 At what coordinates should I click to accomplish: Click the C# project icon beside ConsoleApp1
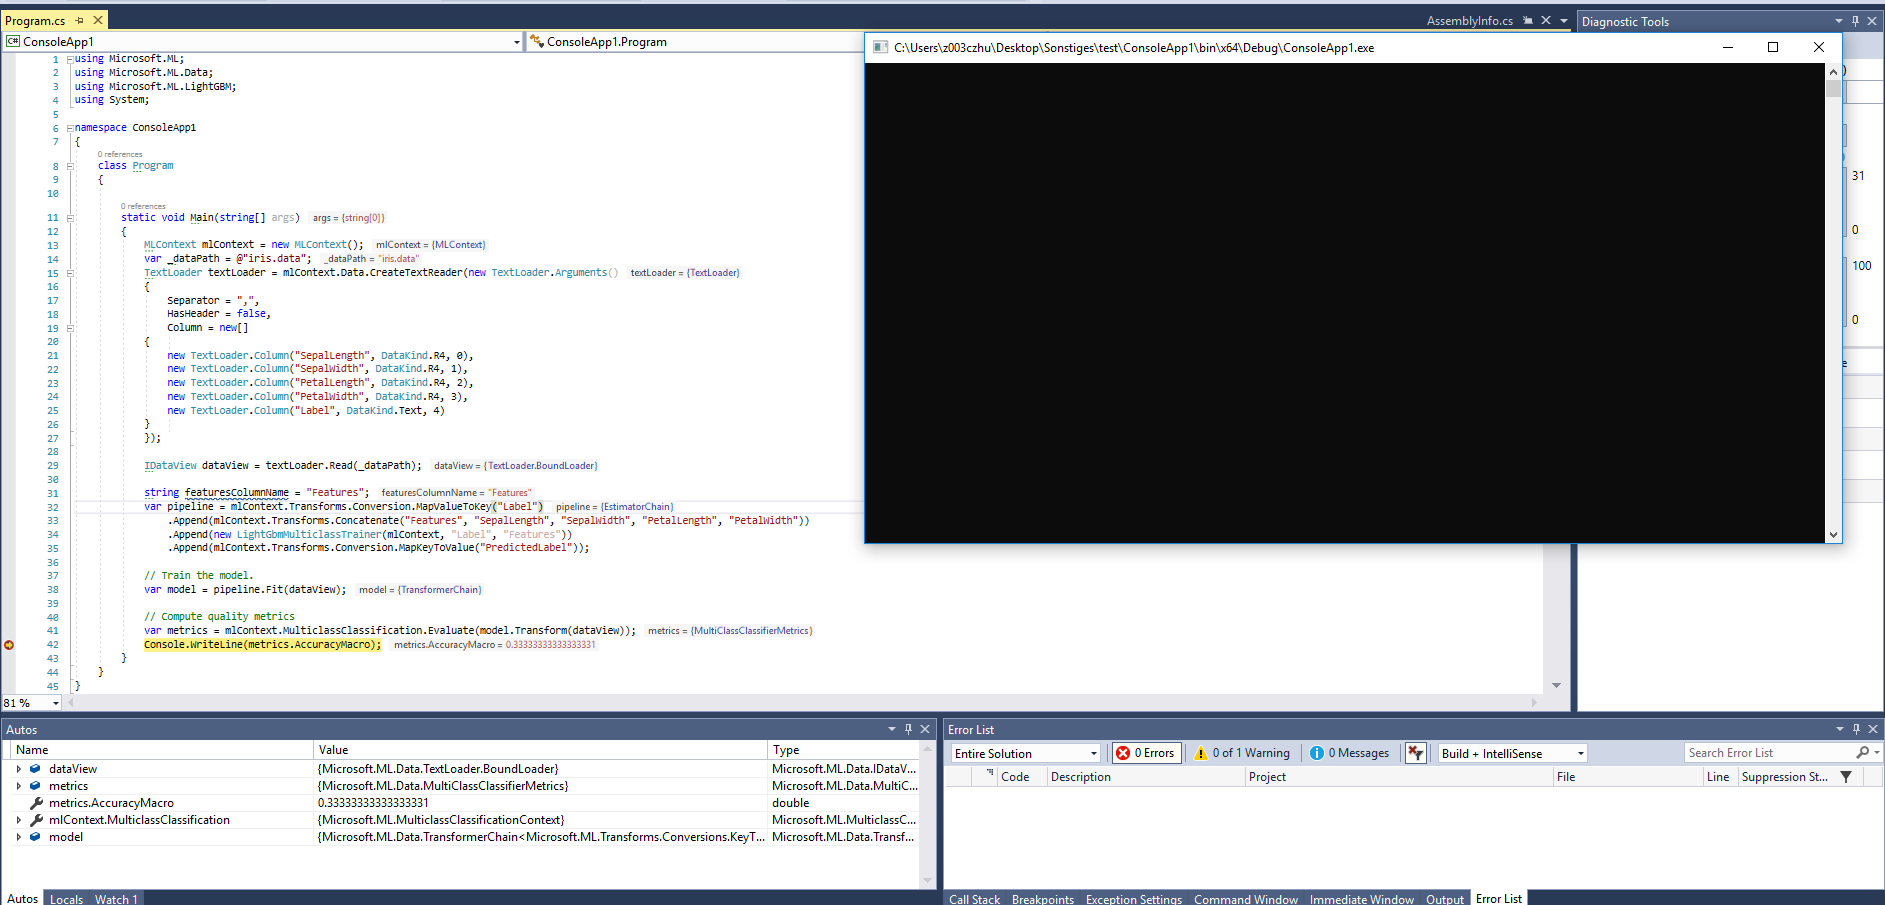(12, 41)
